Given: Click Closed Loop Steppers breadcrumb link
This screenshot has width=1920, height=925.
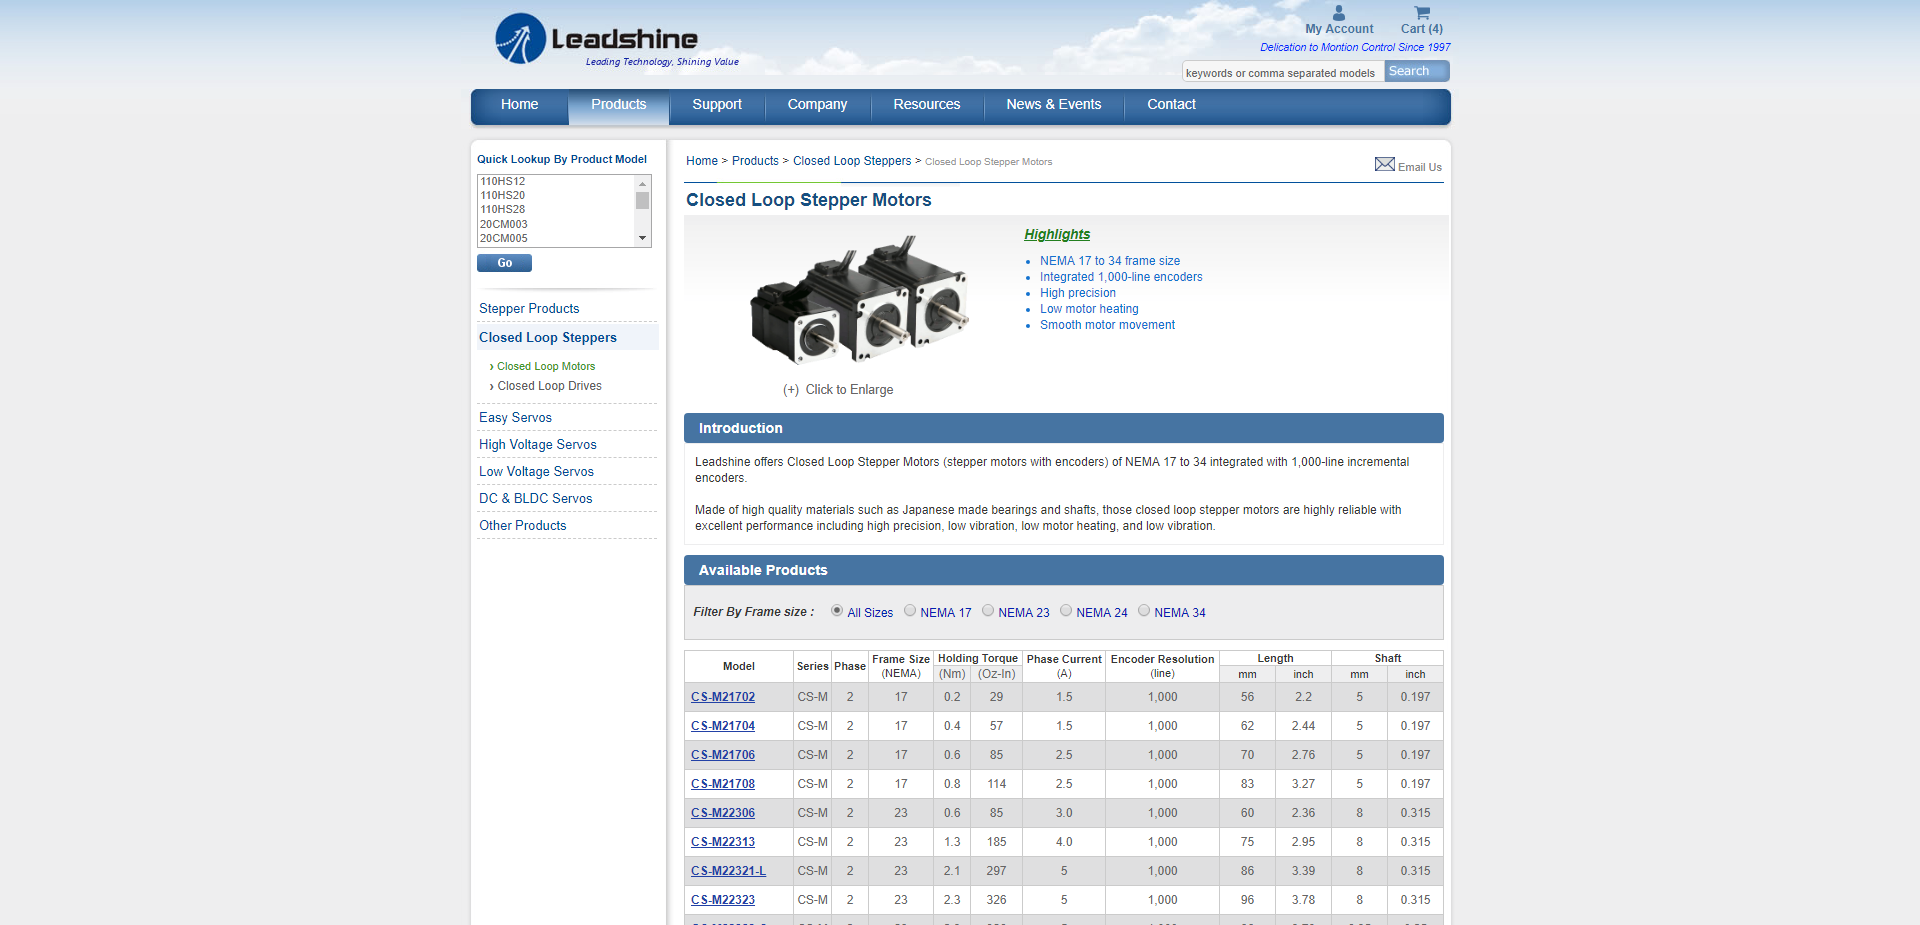Looking at the screenshot, I should pos(852,161).
